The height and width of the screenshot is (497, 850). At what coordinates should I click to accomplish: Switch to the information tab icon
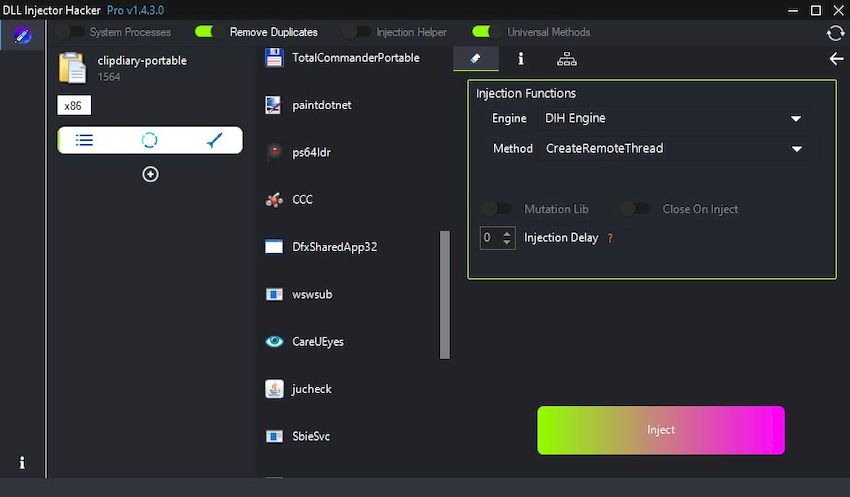tap(521, 59)
